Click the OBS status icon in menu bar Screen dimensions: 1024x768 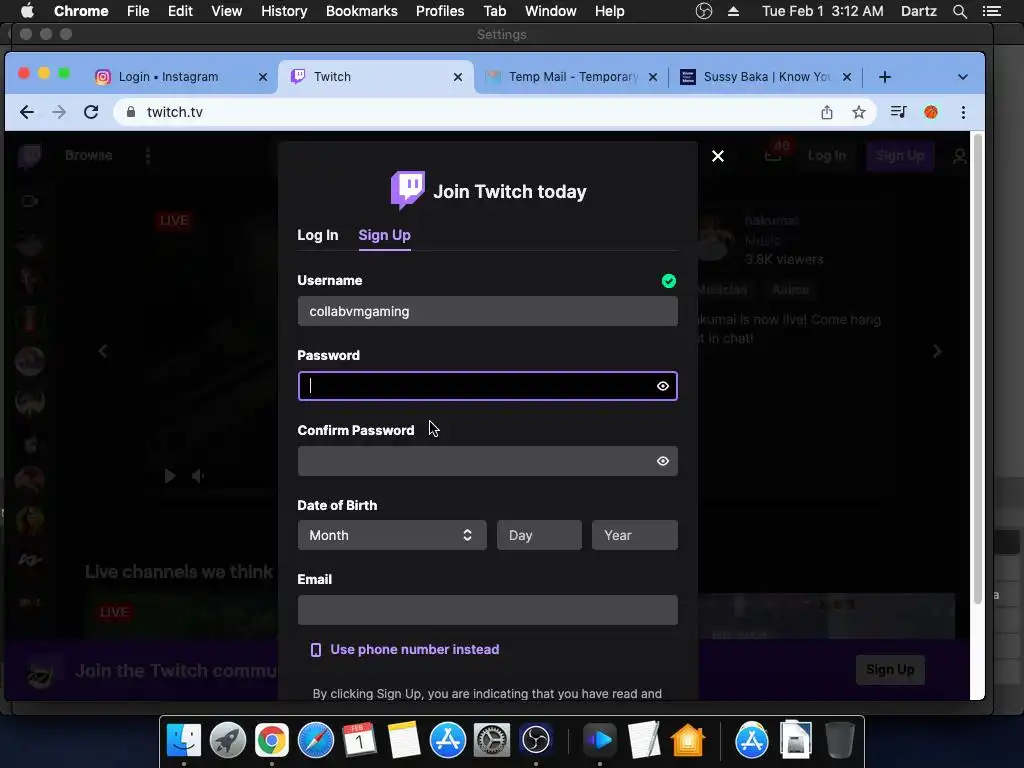click(x=704, y=11)
